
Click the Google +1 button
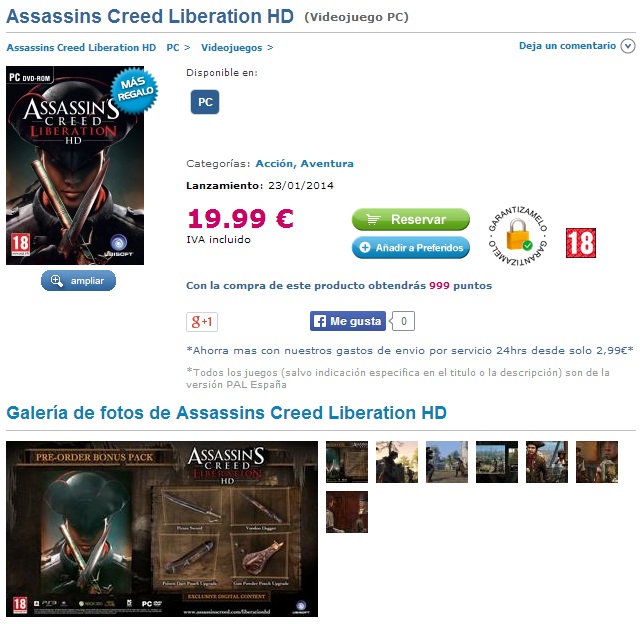(202, 322)
